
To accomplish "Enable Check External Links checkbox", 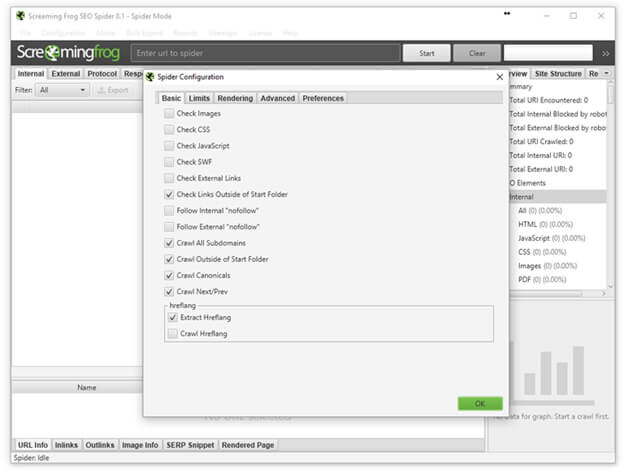I will tap(169, 178).
